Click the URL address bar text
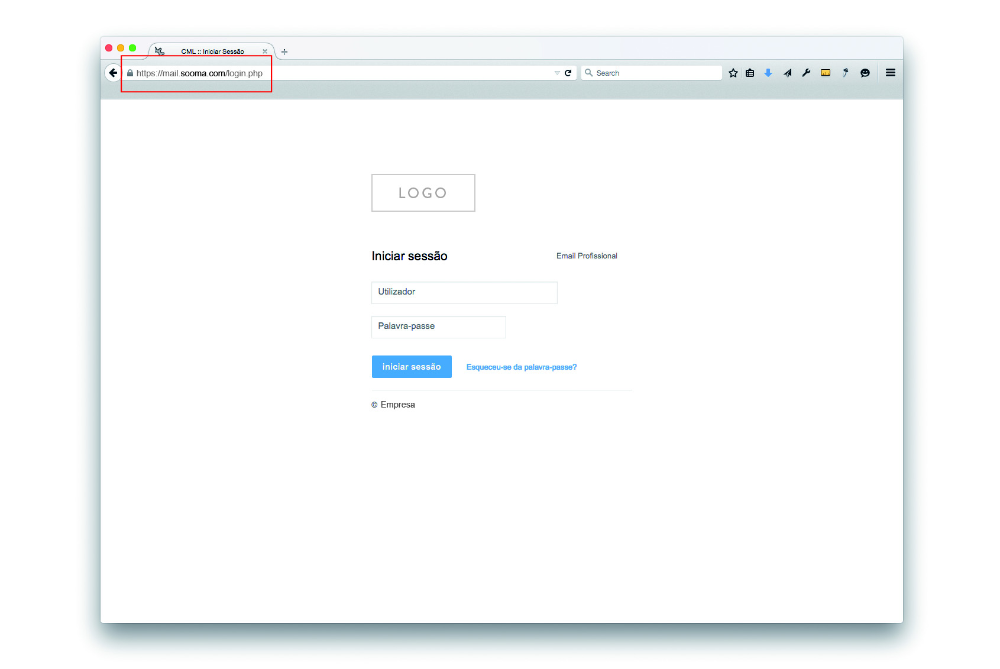 click(199, 73)
